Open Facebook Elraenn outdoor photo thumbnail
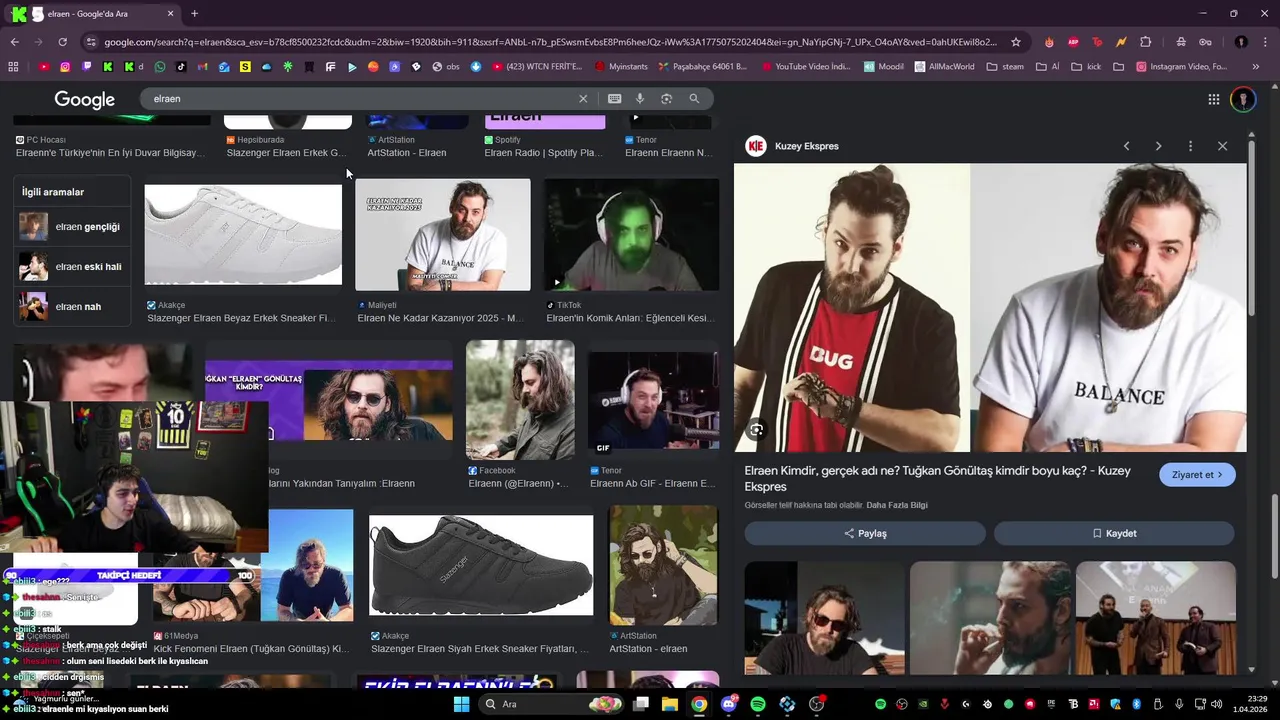Viewport: 1280px width, 720px height. (520, 400)
